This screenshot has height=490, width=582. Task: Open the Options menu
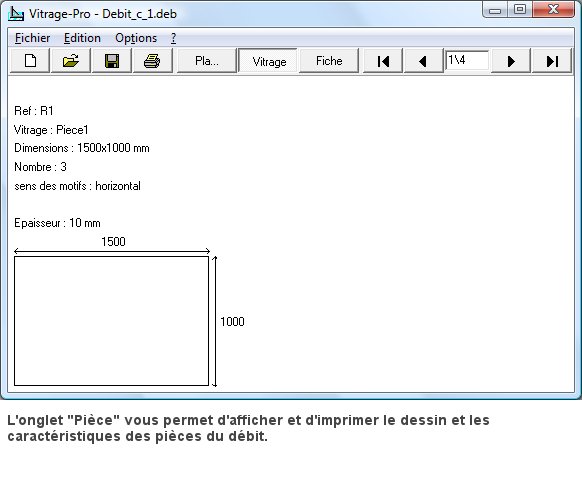tap(136, 38)
